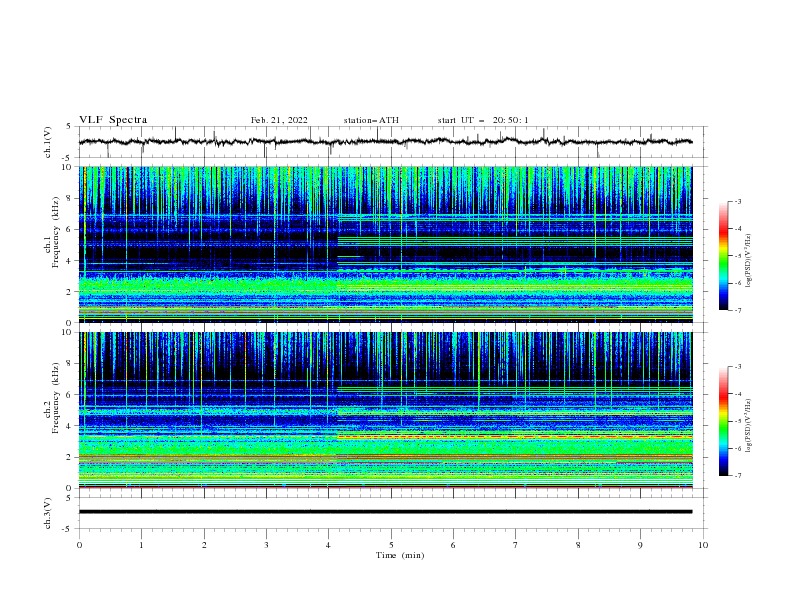Click the ch.2 colorbar log(PSD) label
The height and width of the screenshot is (612, 792).
pyautogui.click(x=749, y=425)
